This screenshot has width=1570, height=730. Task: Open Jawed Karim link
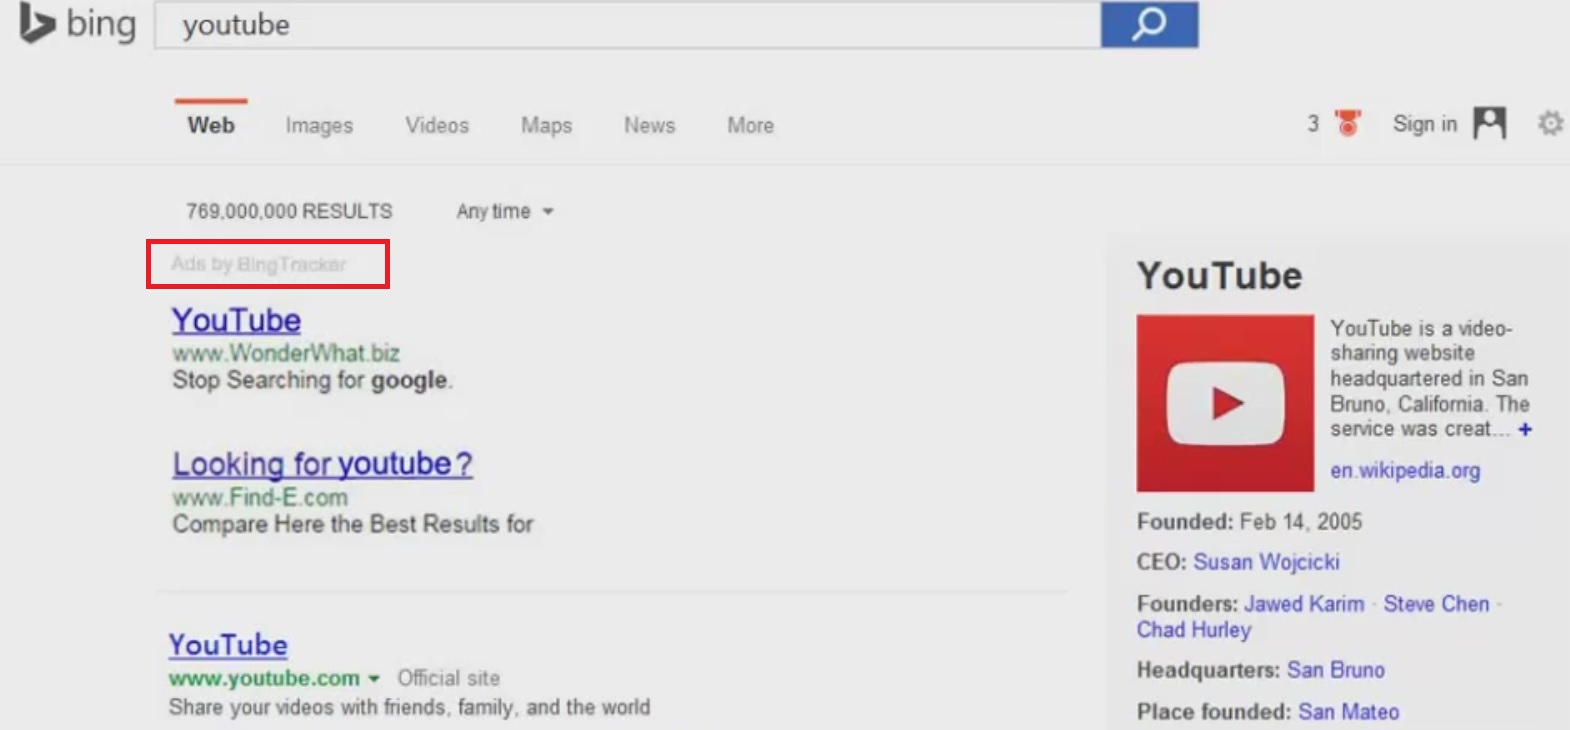pyautogui.click(x=1304, y=604)
